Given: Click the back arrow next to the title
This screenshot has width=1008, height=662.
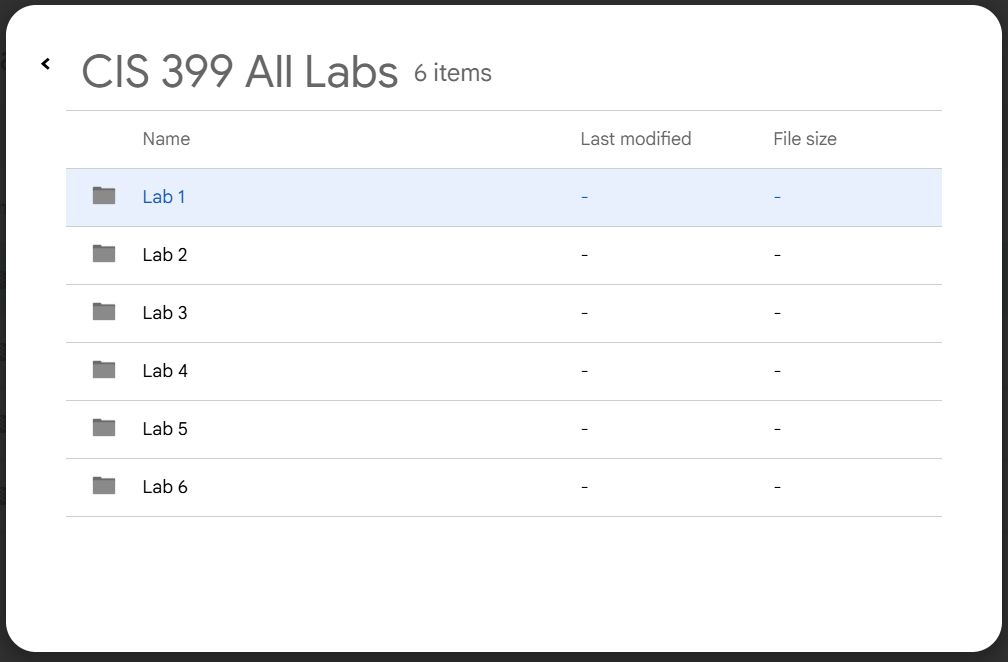Looking at the screenshot, I should click(x=45, y=64).
